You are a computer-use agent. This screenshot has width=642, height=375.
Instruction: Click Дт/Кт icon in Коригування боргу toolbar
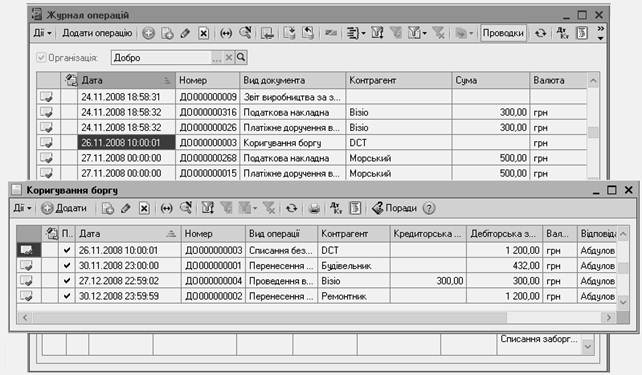[x=336, y=208]
